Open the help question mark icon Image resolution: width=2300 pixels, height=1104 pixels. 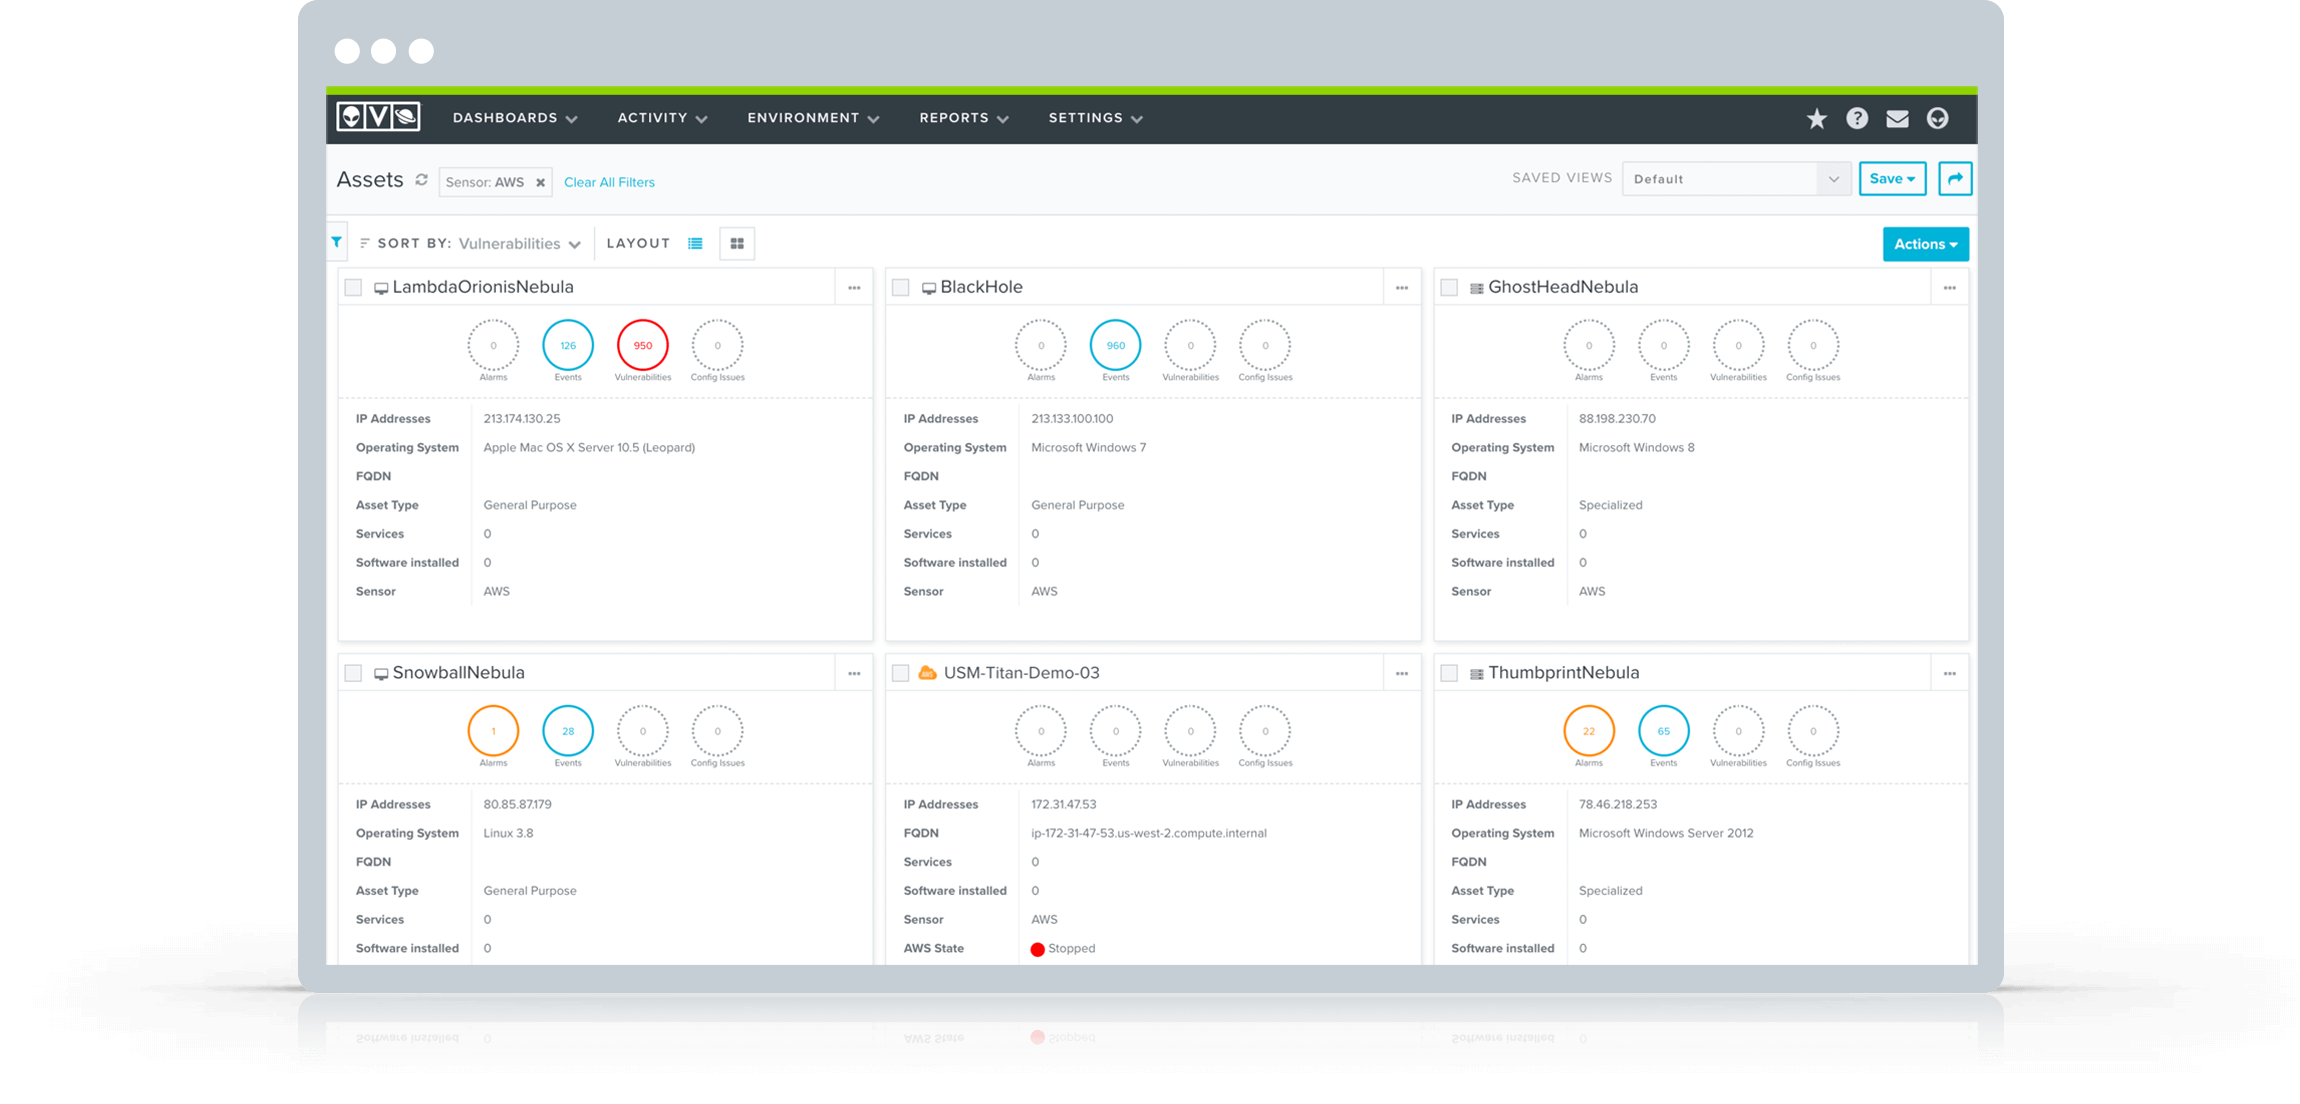[1857, 117]
